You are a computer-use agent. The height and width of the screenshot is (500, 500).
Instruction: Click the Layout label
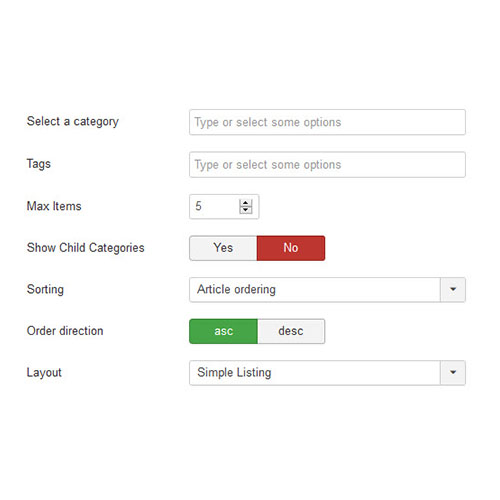coord(44,373)
